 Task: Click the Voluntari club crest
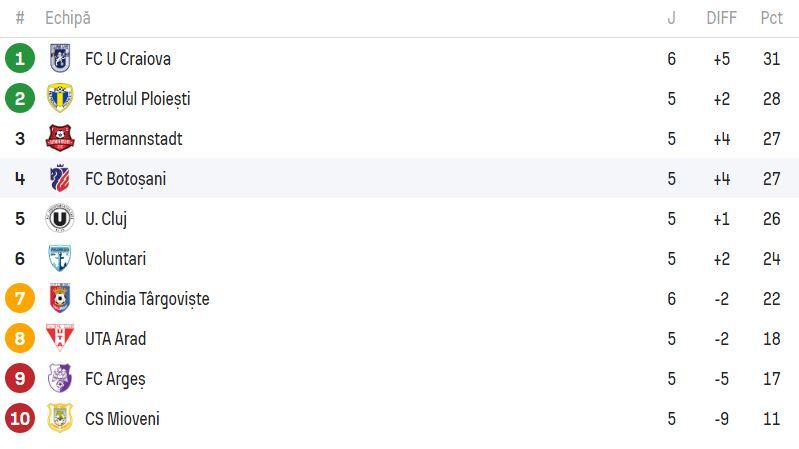tap(60, 259)
